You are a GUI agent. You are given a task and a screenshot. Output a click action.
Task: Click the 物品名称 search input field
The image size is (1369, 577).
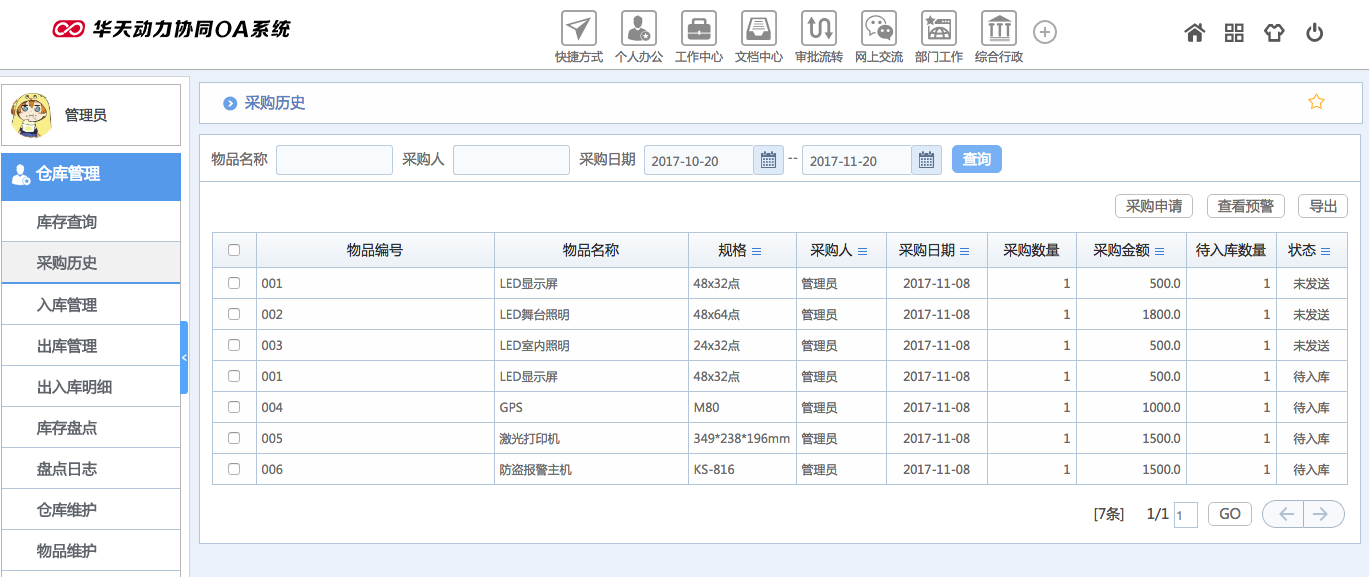pyautogui.click(x=334, y=160)
